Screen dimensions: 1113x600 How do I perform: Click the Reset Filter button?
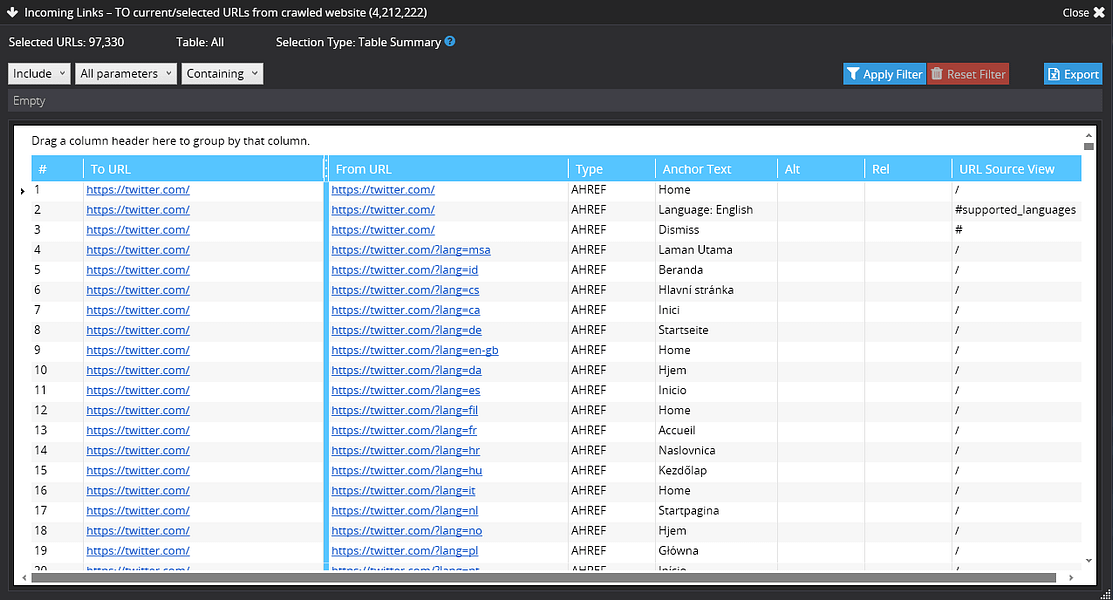(x=968, y=74)
